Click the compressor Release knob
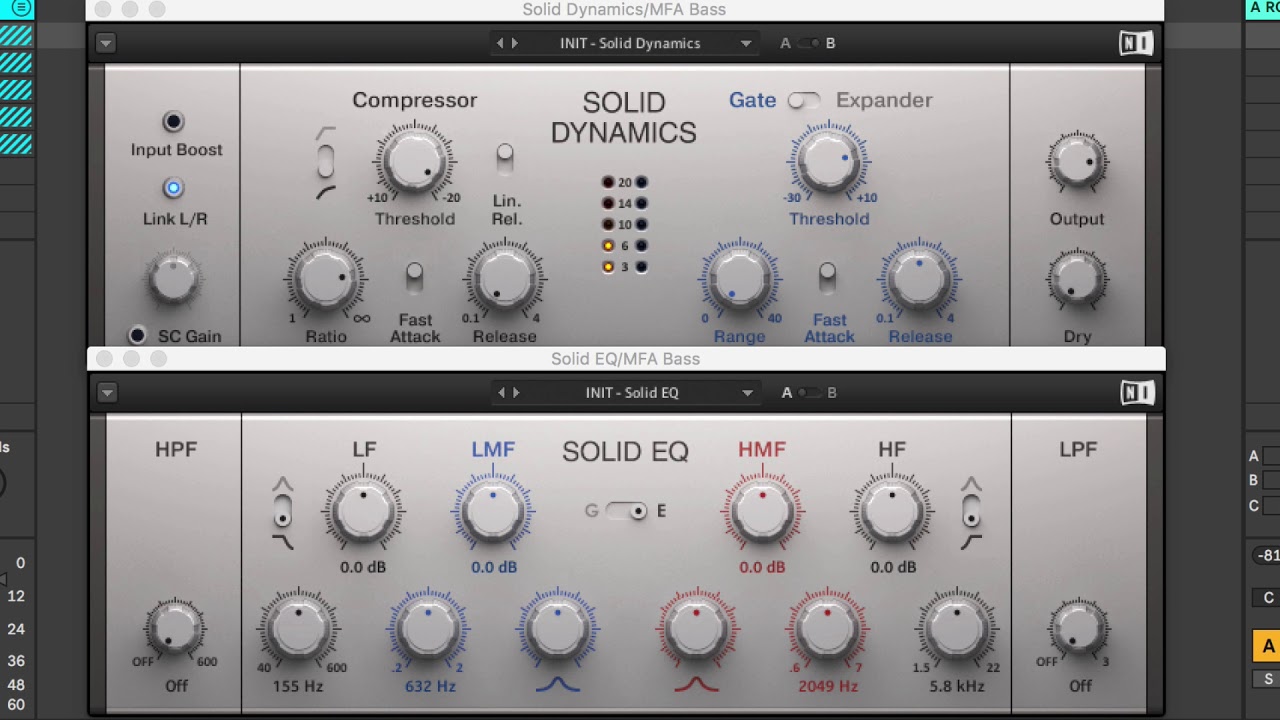1280x720 pixels. tap(505, 279)
